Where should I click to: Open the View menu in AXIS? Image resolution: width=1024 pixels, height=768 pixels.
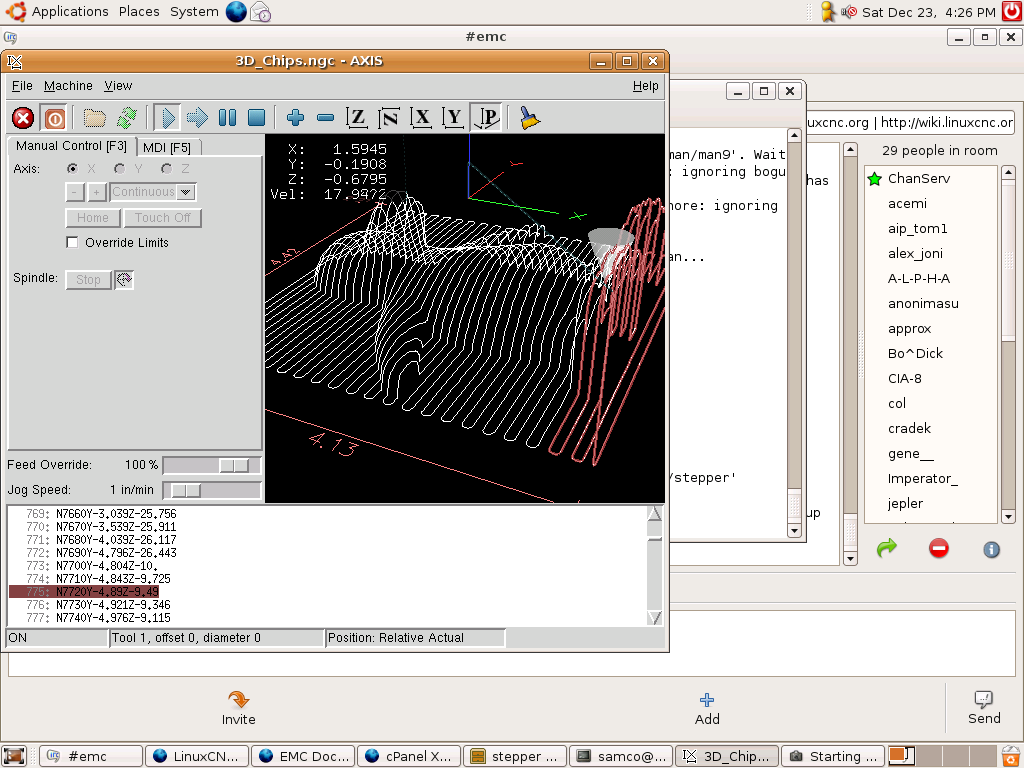tap(118, 86)
